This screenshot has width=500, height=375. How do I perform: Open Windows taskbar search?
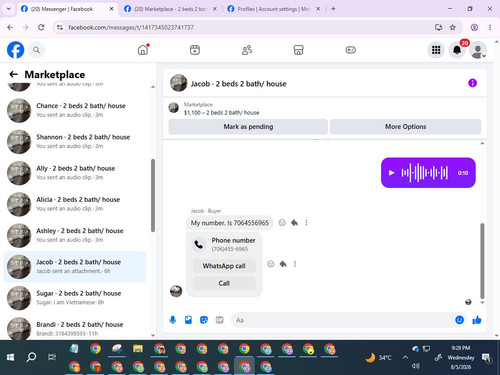31,357
